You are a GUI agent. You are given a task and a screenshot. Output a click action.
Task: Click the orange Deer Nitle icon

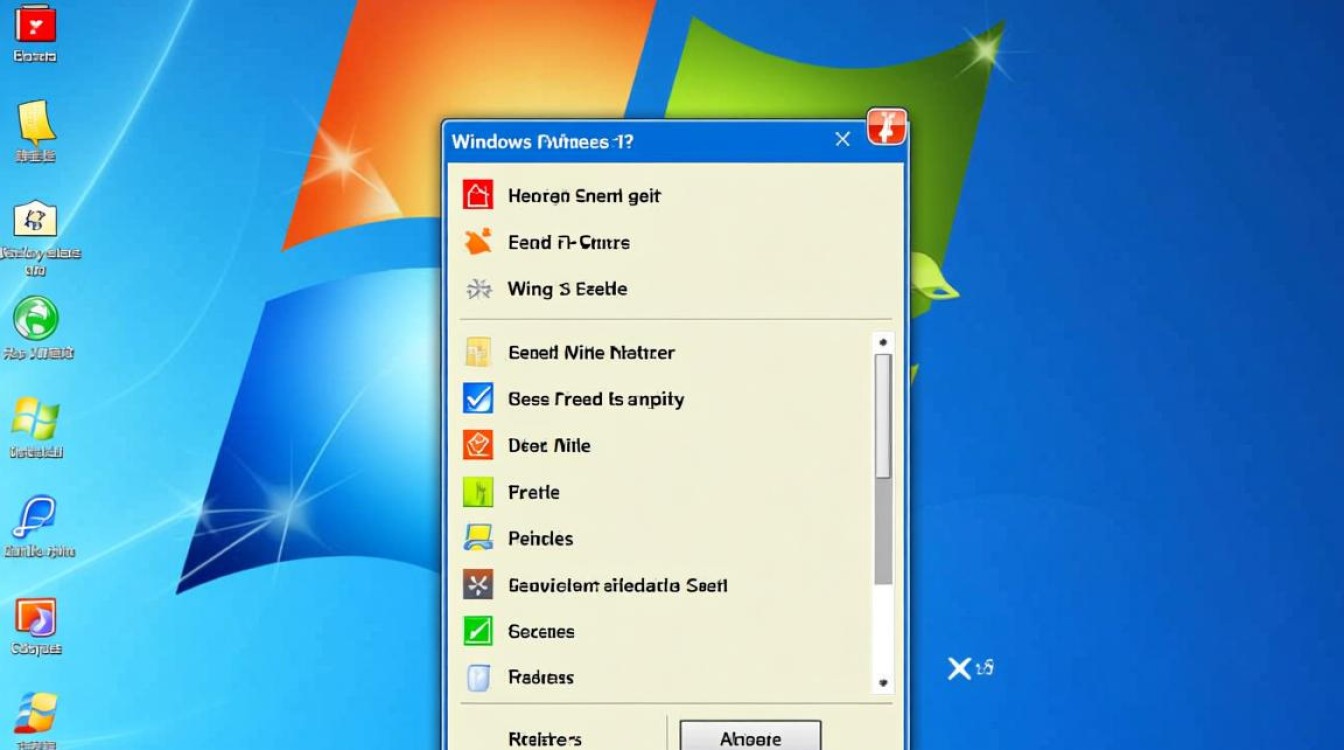(478, 445)
